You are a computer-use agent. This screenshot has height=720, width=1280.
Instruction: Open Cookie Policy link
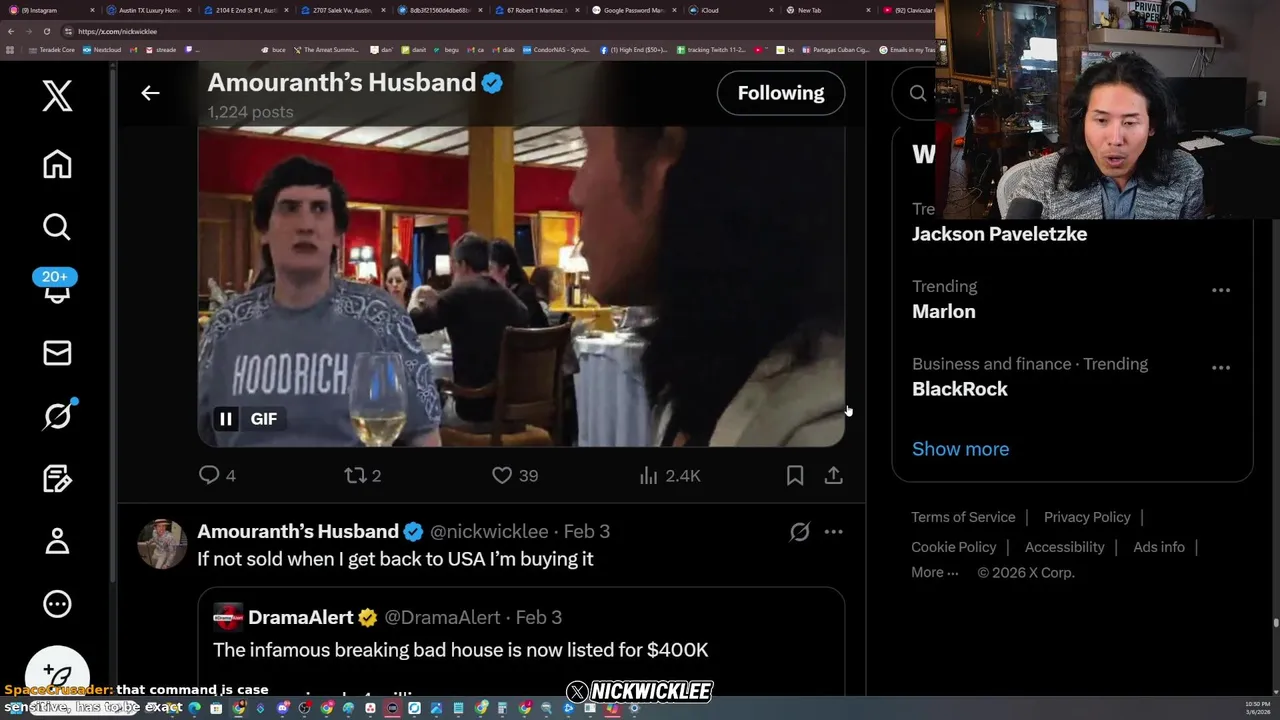953,547
